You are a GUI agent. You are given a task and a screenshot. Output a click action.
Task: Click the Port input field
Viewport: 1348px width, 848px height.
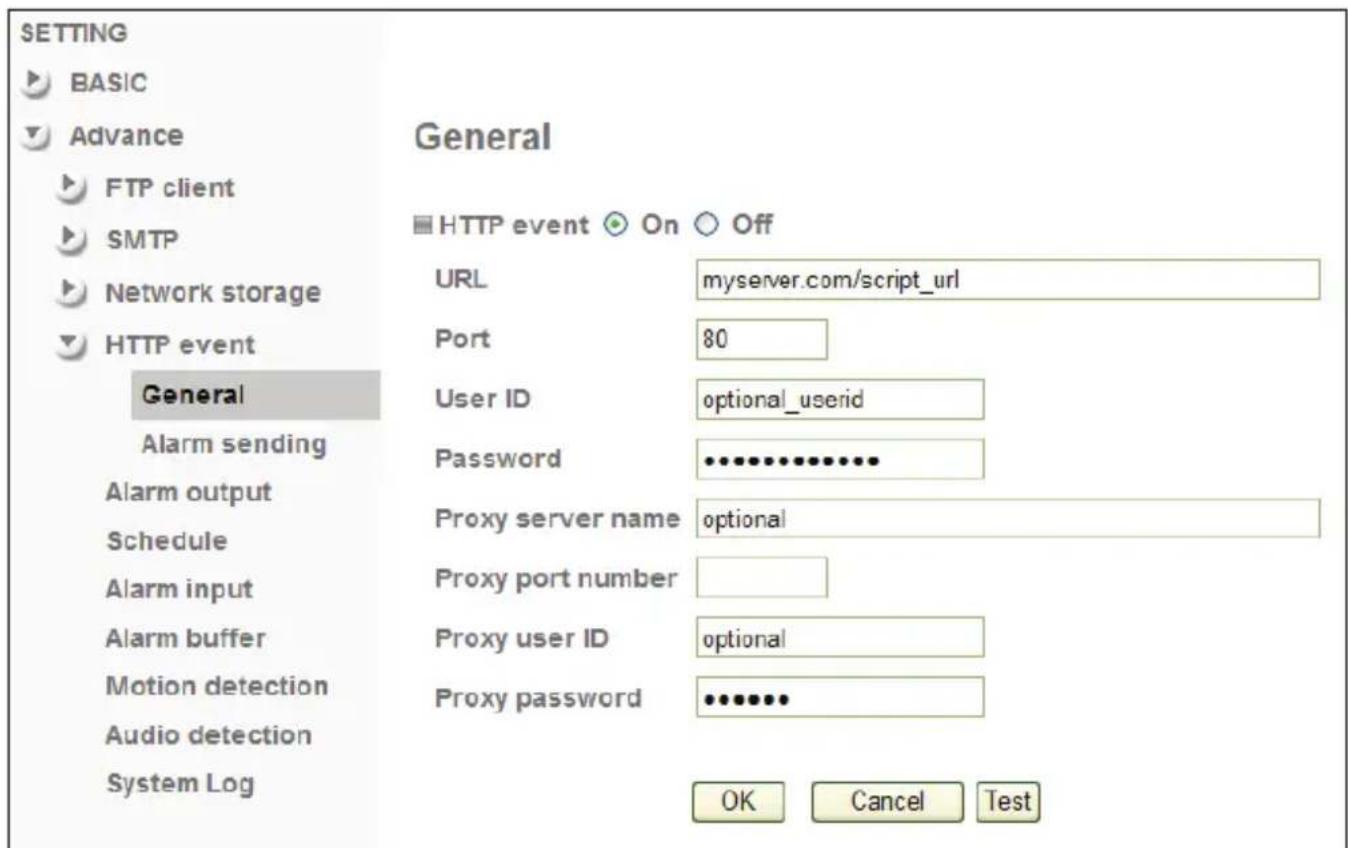[761, 339]
